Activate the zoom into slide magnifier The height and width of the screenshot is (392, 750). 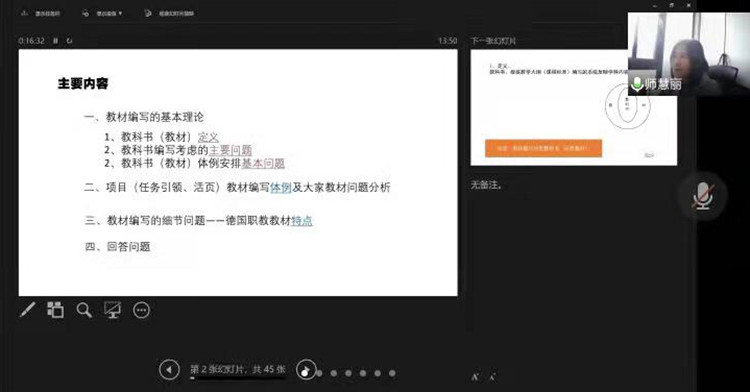click(84, 310)
